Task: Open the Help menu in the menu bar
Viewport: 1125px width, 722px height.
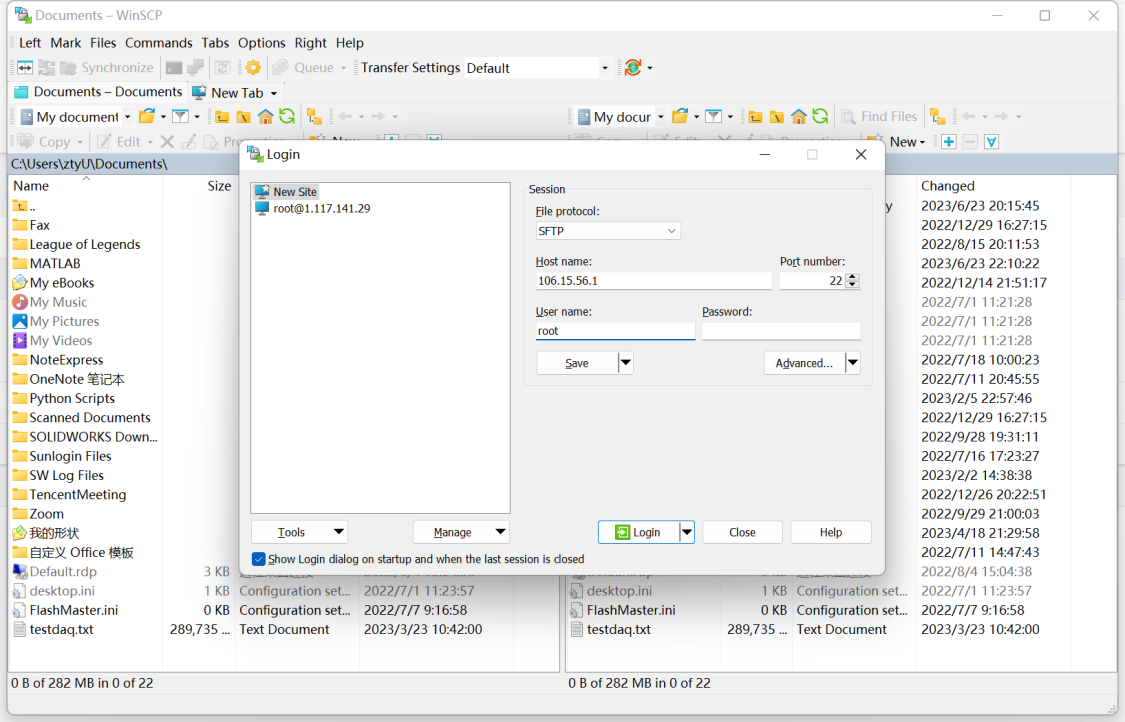Action: tap(349, 43)
